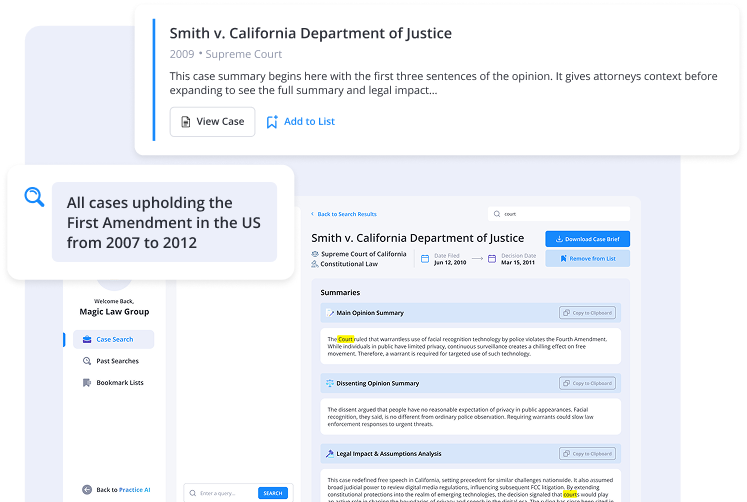
Task: Copy Main Opinion Summary to clipboard
Action: 587,313
